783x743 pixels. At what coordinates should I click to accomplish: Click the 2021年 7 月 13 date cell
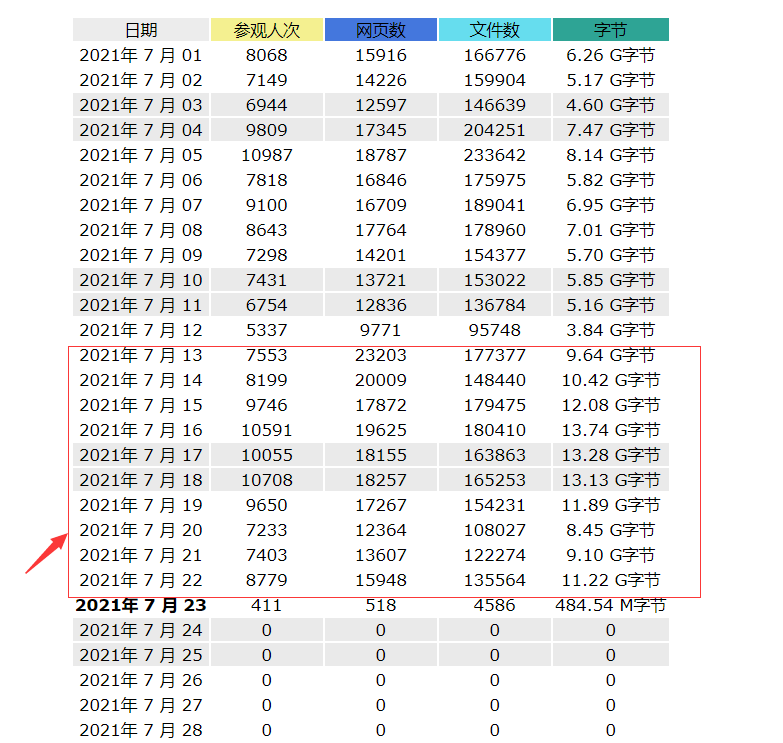(x=141, y=355)
